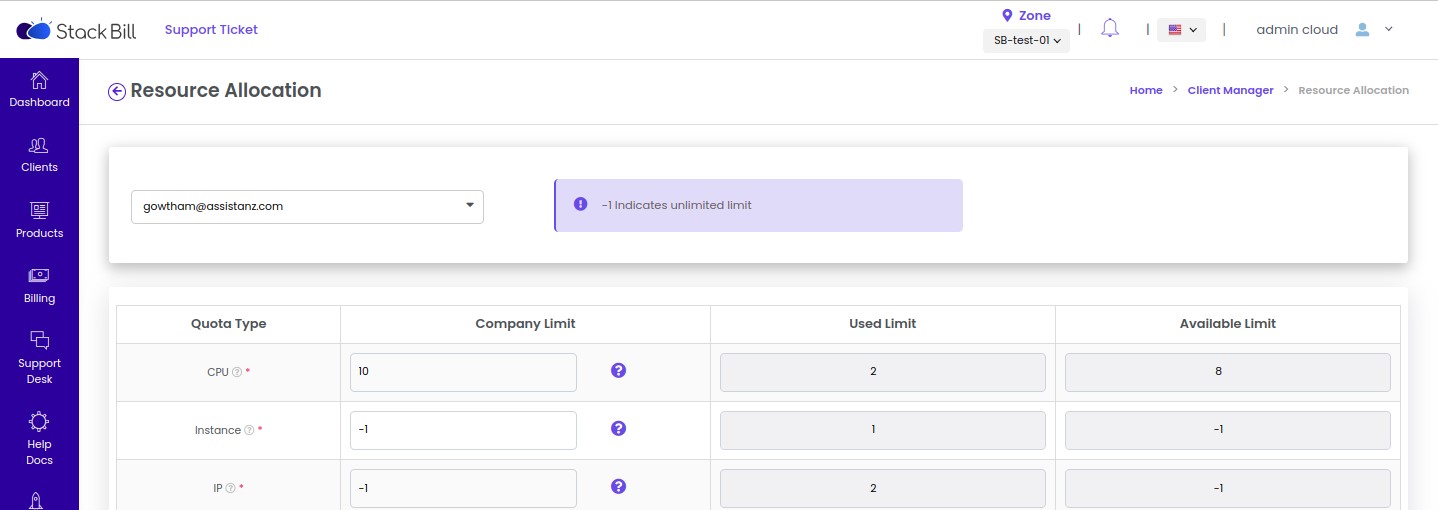Go to Dashboard in the sidebar

(39, 90)
